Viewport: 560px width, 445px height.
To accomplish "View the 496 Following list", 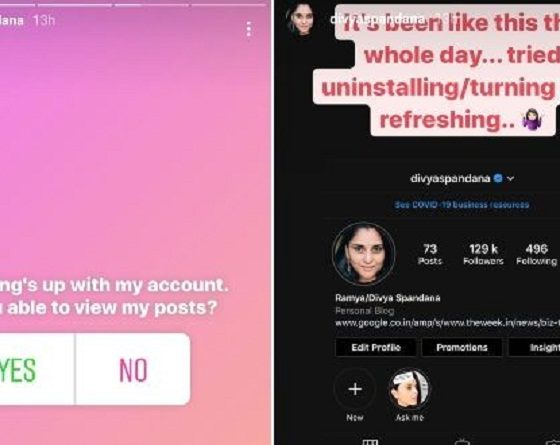I will coord(536,254).
